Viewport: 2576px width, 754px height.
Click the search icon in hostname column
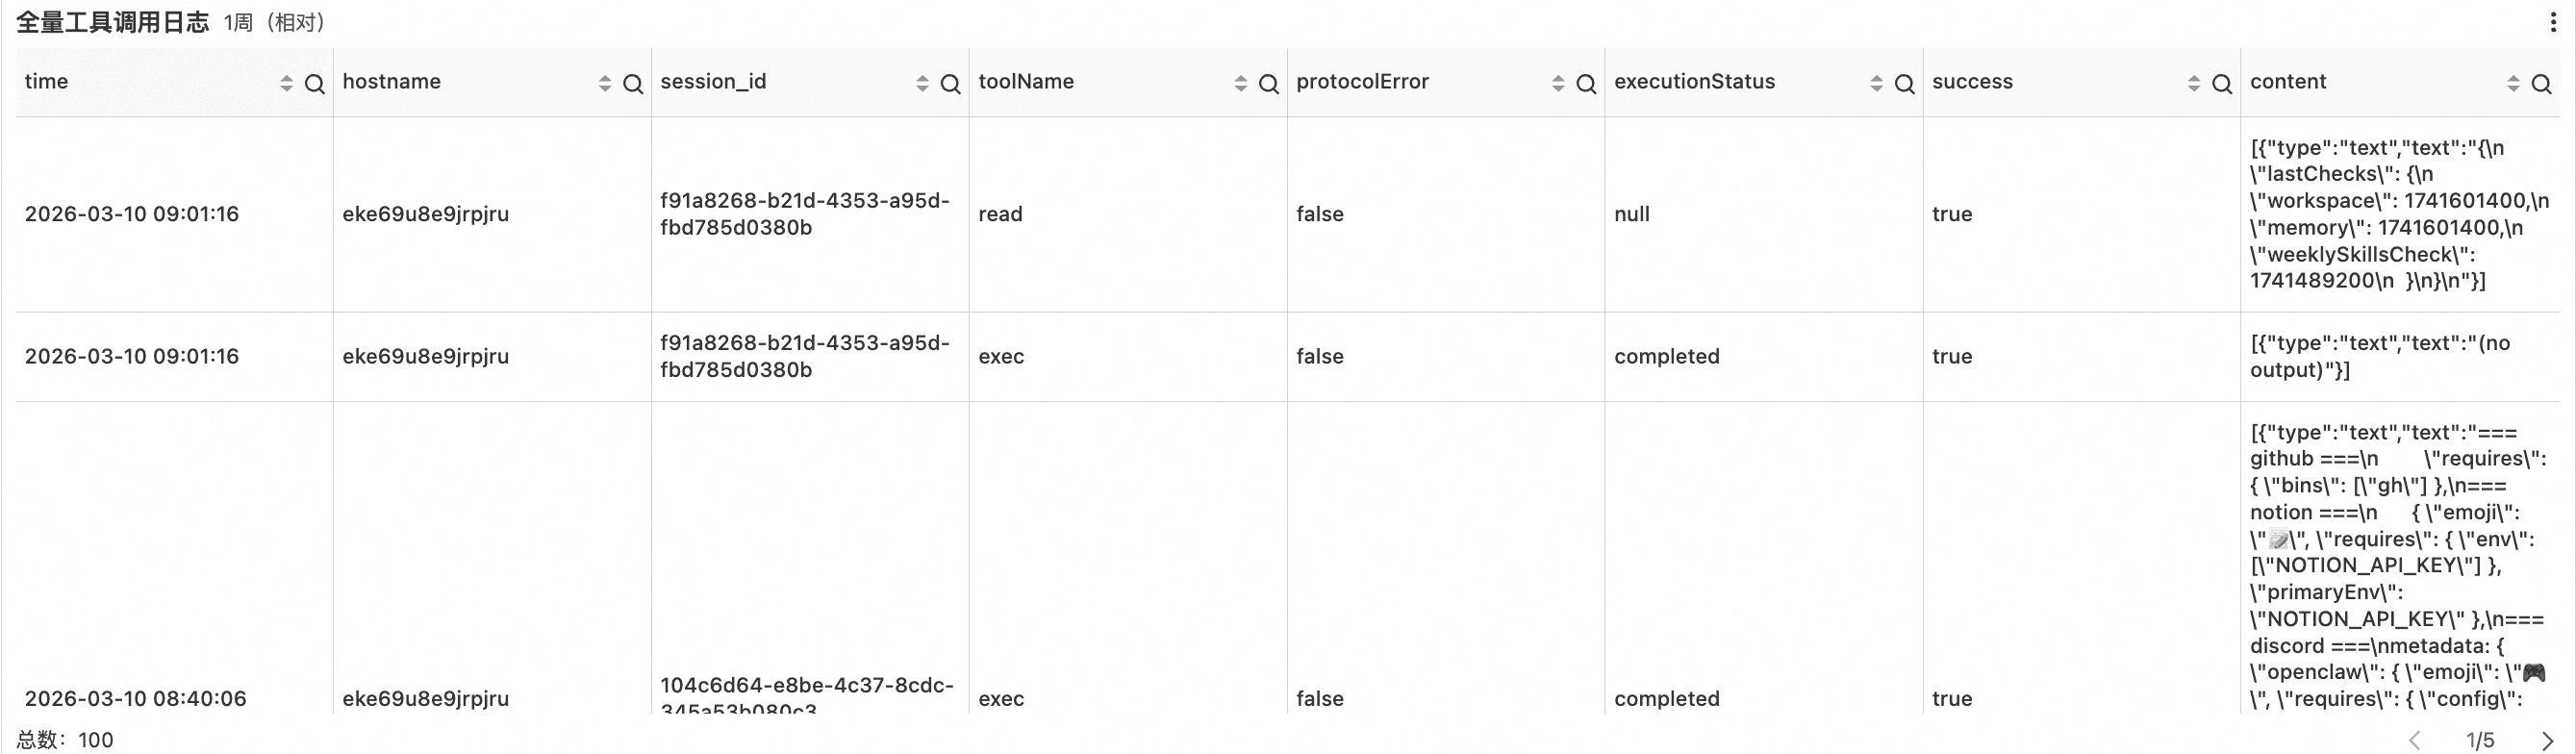tap(632, 84)
